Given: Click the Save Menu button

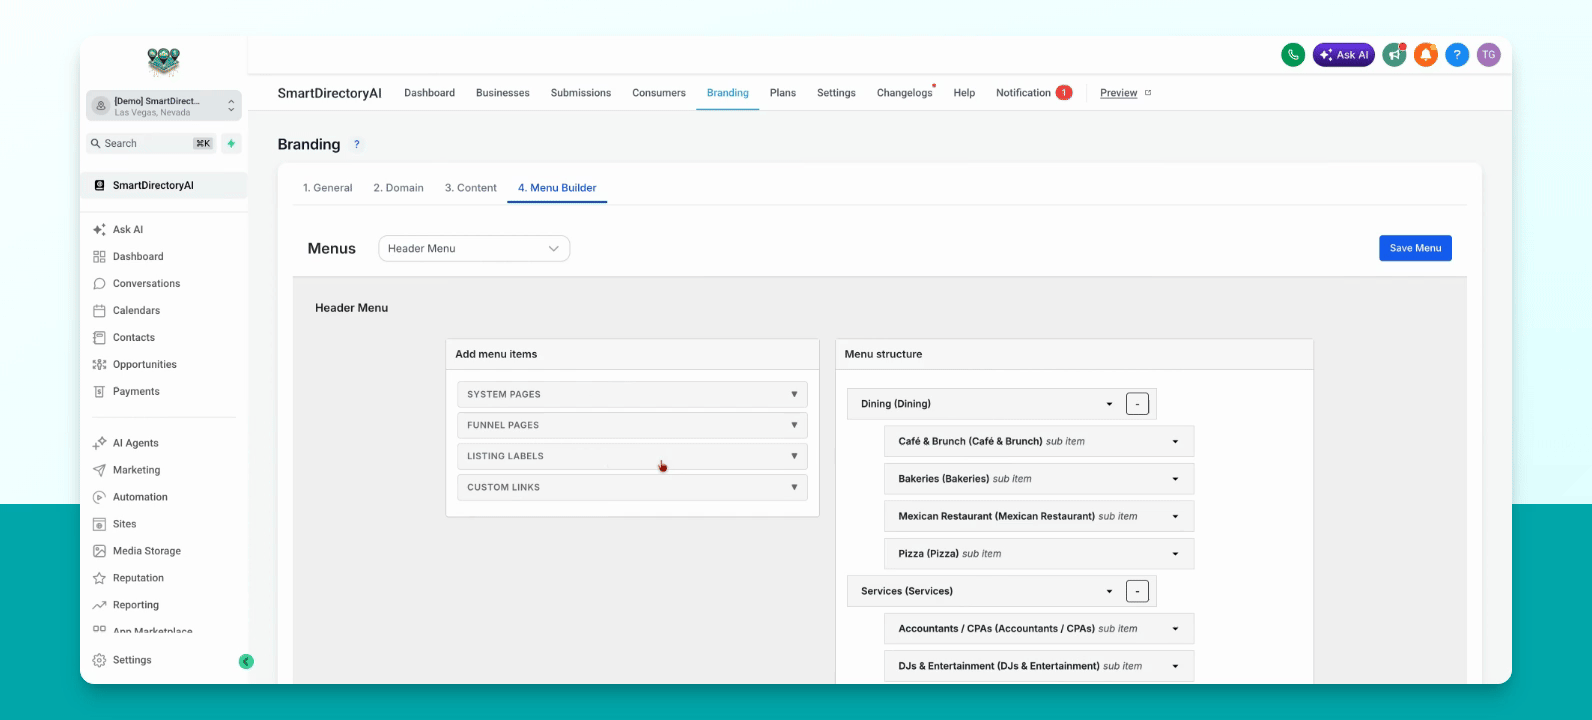Looking at the screenshot, I should [1415, 248].
